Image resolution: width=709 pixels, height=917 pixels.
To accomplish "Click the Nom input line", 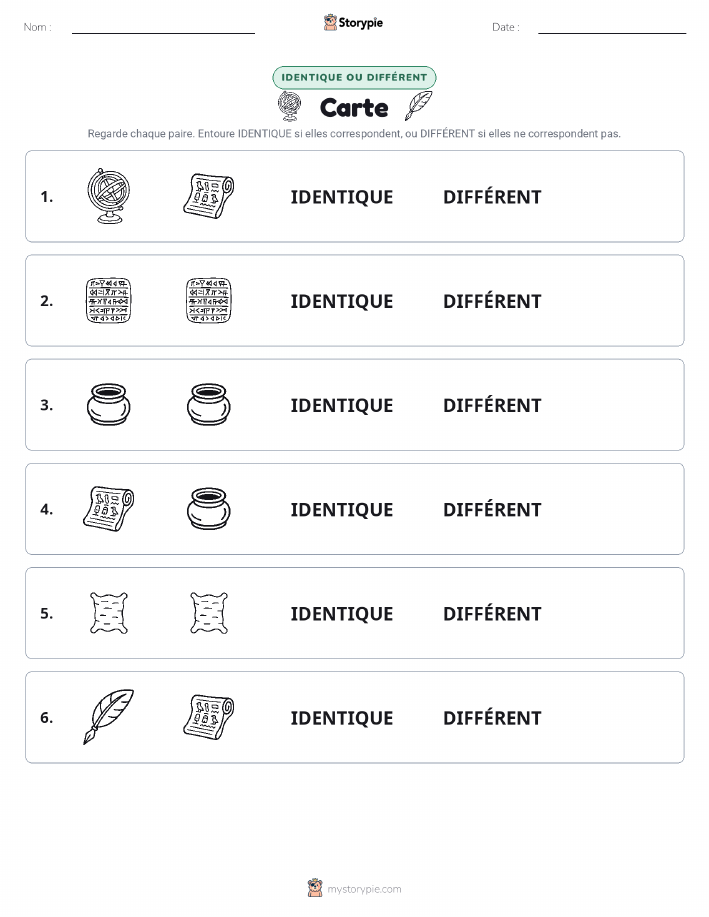I will 163,28.
